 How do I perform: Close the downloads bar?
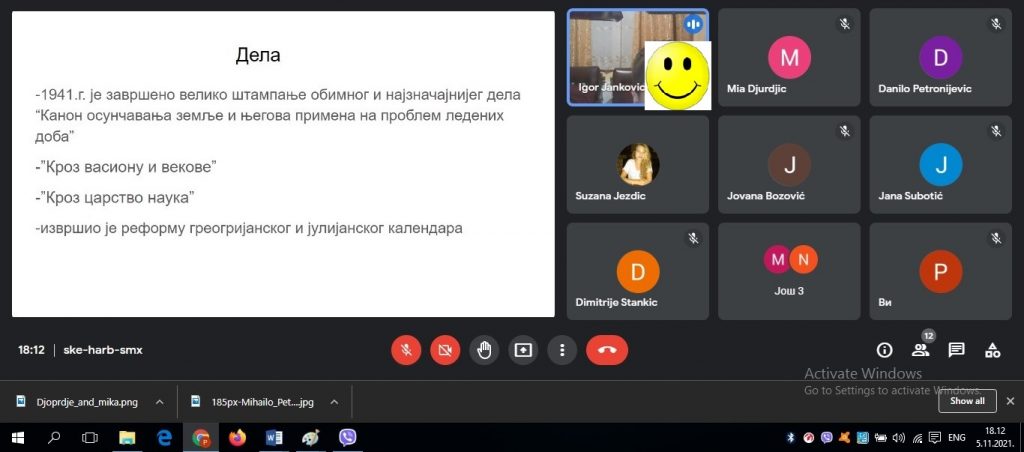(1009, 401)
